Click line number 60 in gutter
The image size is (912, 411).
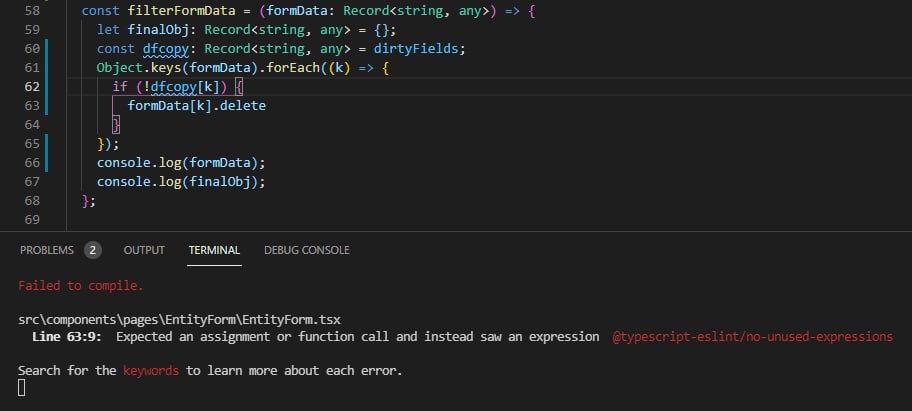tap(33, 49)
